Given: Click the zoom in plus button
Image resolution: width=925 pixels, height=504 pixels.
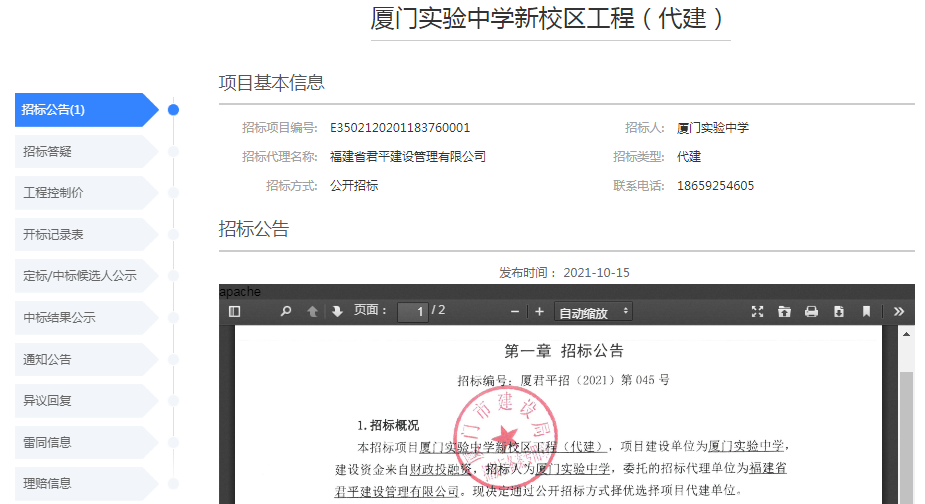Looking at the screenshot, I should [x=539, y=312].
